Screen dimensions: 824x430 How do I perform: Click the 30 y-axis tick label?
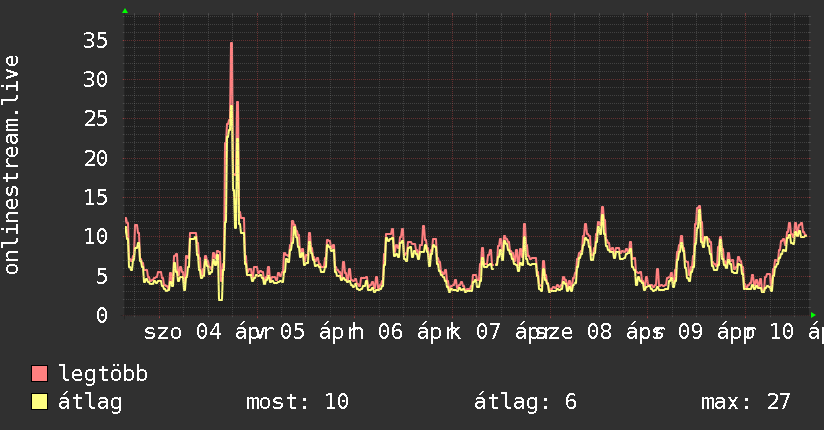pos(96,80)
